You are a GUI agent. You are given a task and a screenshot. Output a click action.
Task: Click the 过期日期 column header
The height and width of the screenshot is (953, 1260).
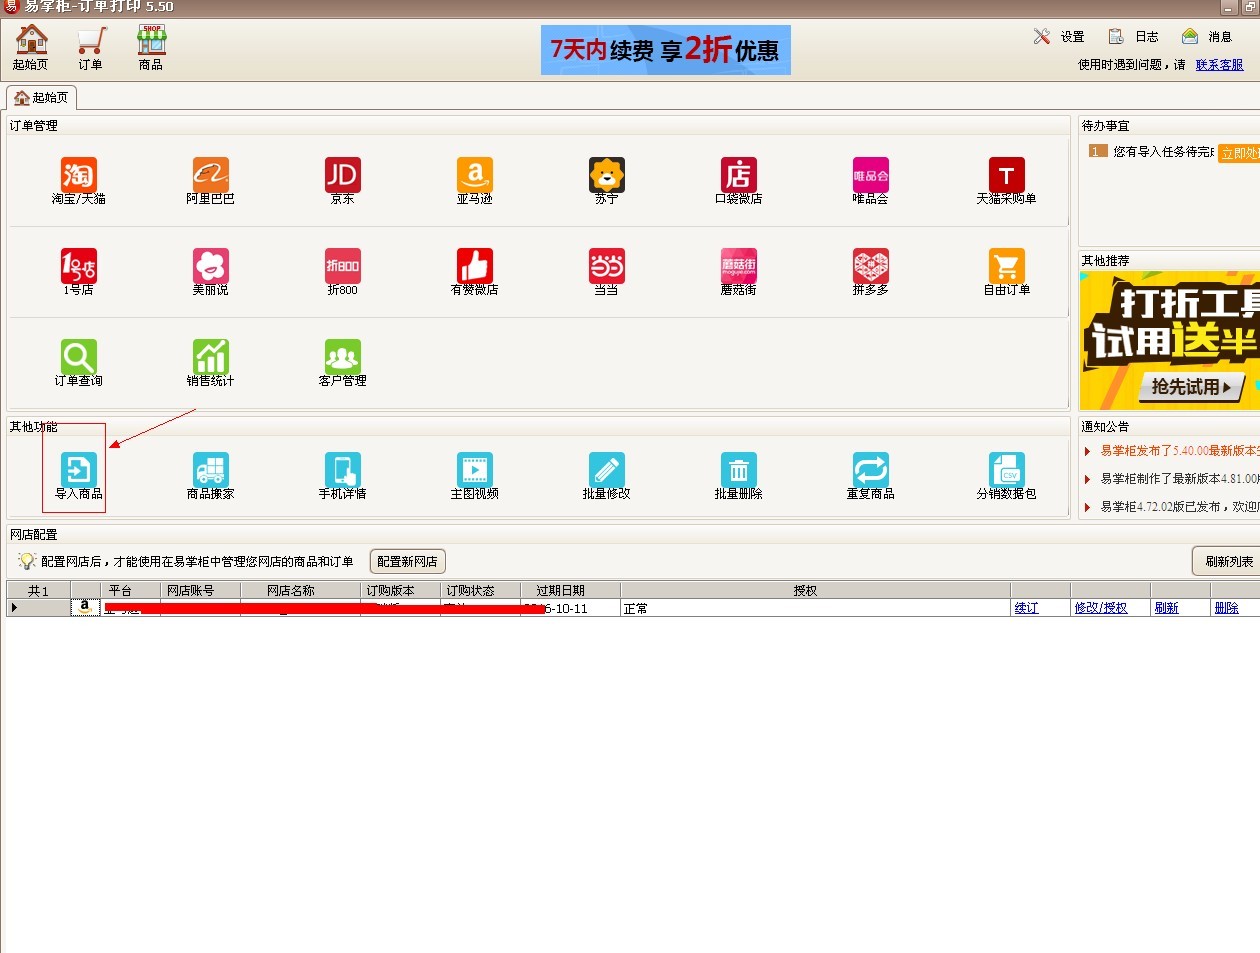pos(570,591)
